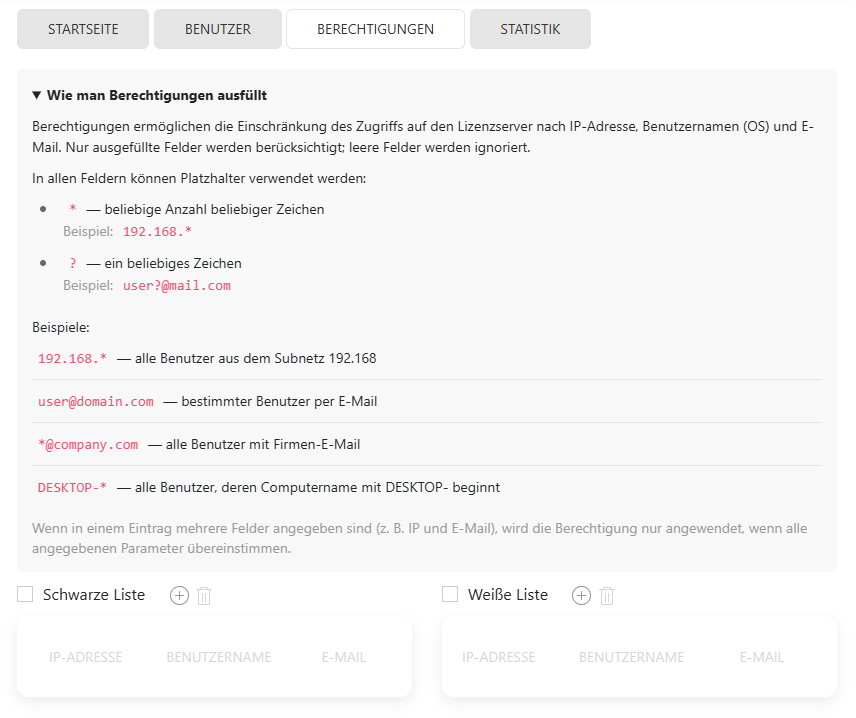Click BENUTZERNAME column in Weiße Liste table
This screenshot has width=856, height=718.
click(632, 657)
